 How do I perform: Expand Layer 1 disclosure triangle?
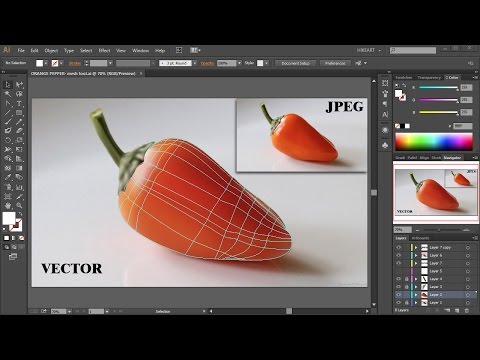pos(416,303)
